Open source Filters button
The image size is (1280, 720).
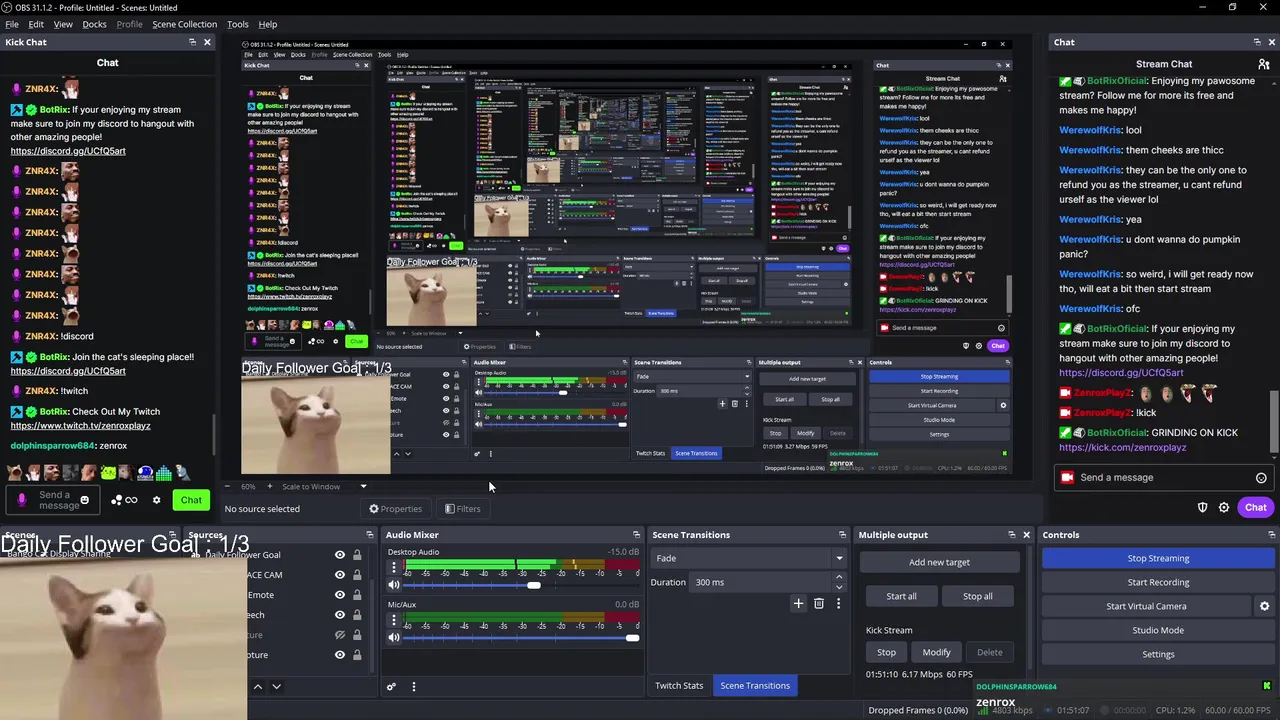(462, 509)
